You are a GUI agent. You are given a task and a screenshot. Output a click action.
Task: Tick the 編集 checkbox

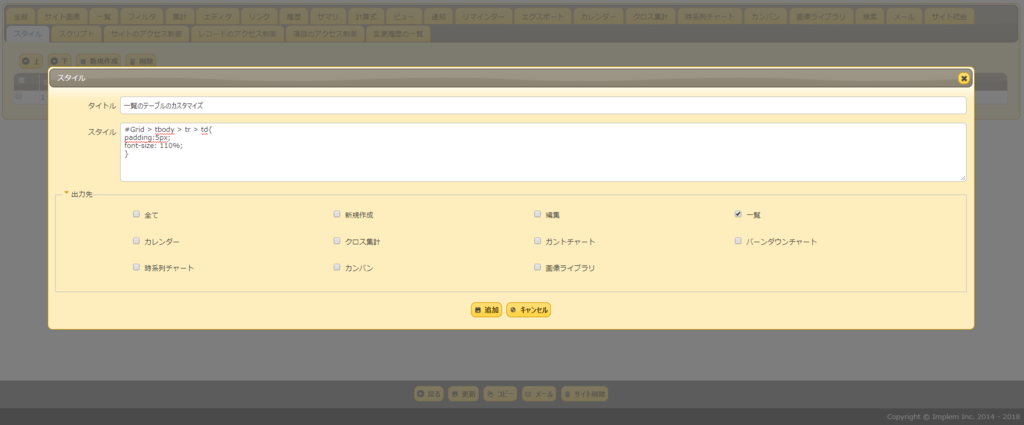pos(537,213)
